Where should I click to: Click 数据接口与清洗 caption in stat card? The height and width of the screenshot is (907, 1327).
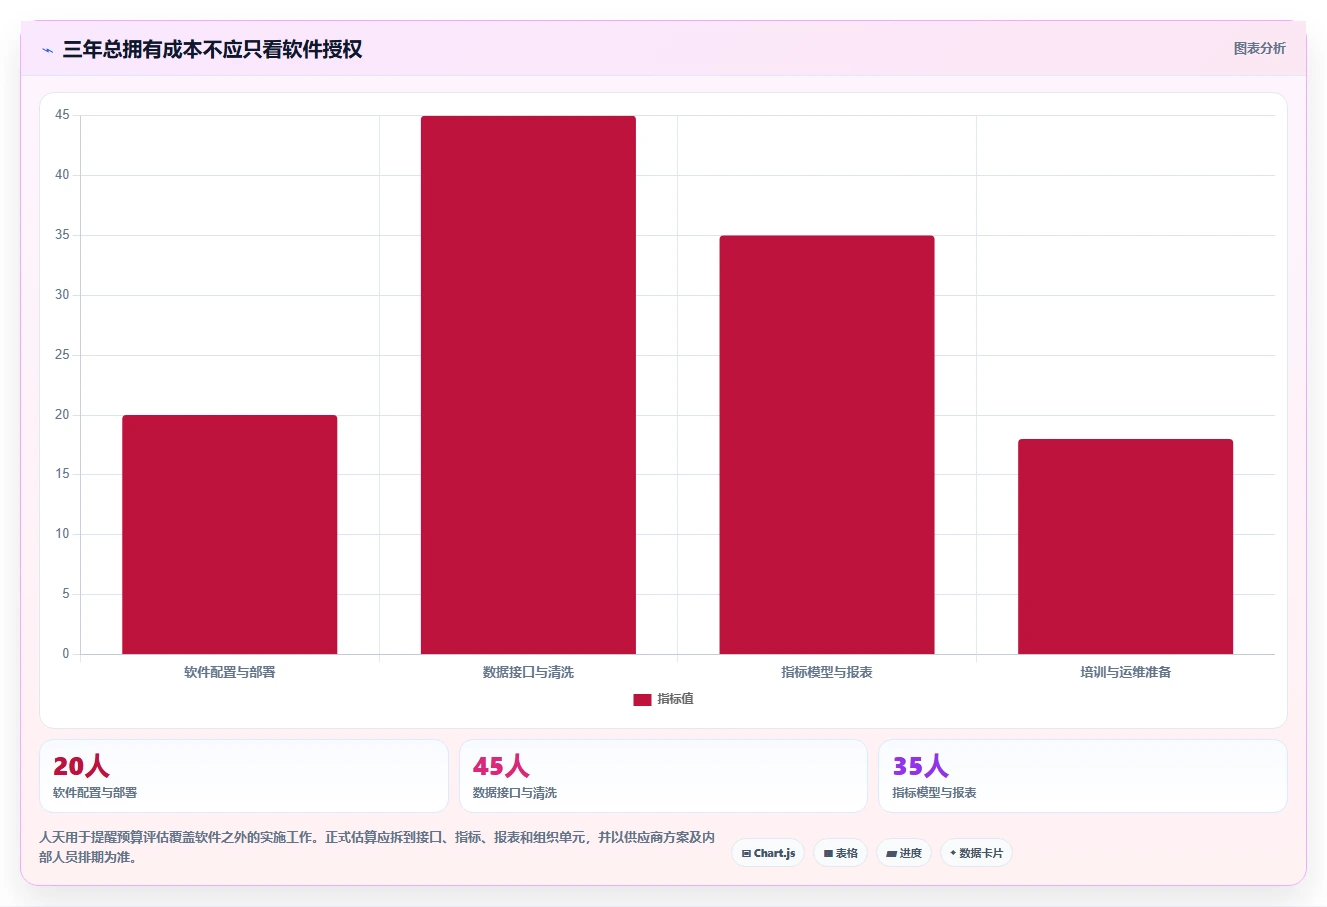[x=515, y=793]
